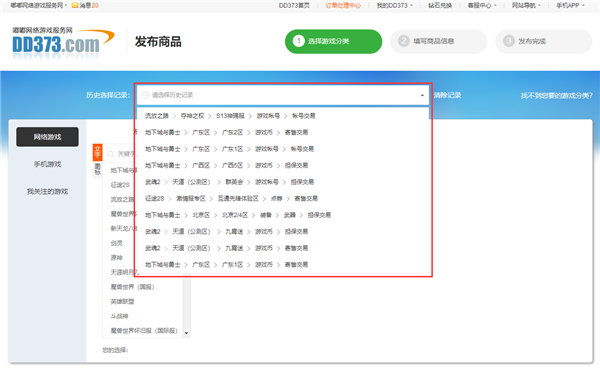Open the 消息 envelope icon in top bar
This screenshot has width=600, height=370.
click(x=75, y=5)
